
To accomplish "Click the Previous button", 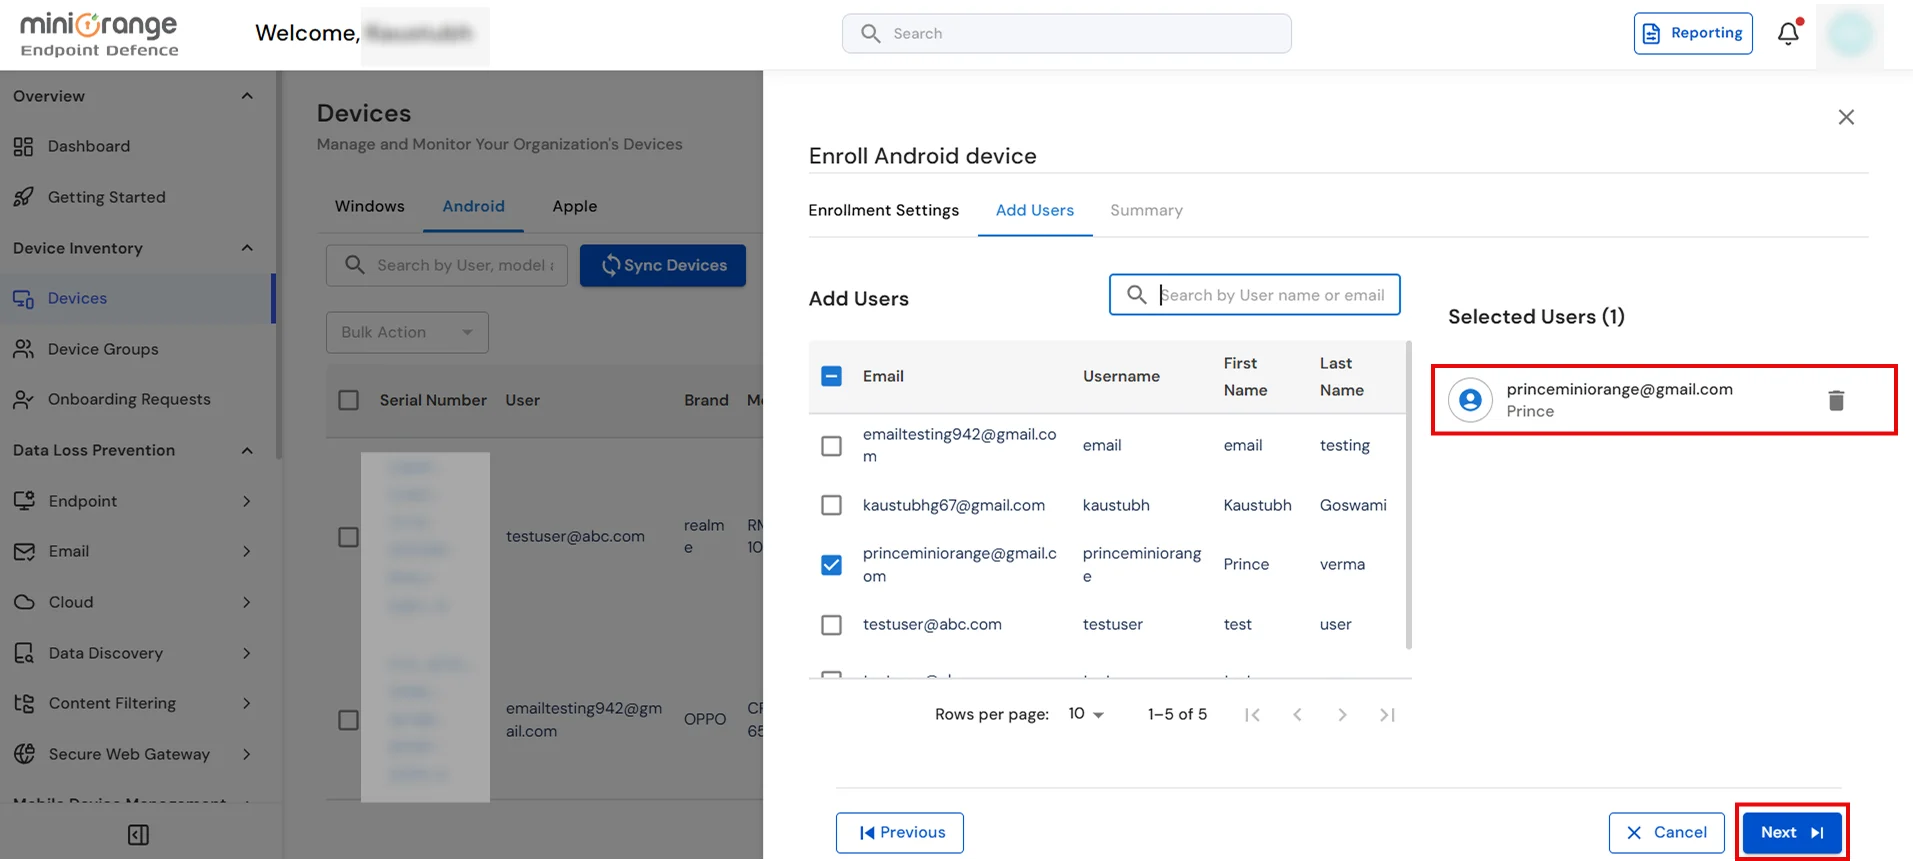I will (x=900, y=832).
